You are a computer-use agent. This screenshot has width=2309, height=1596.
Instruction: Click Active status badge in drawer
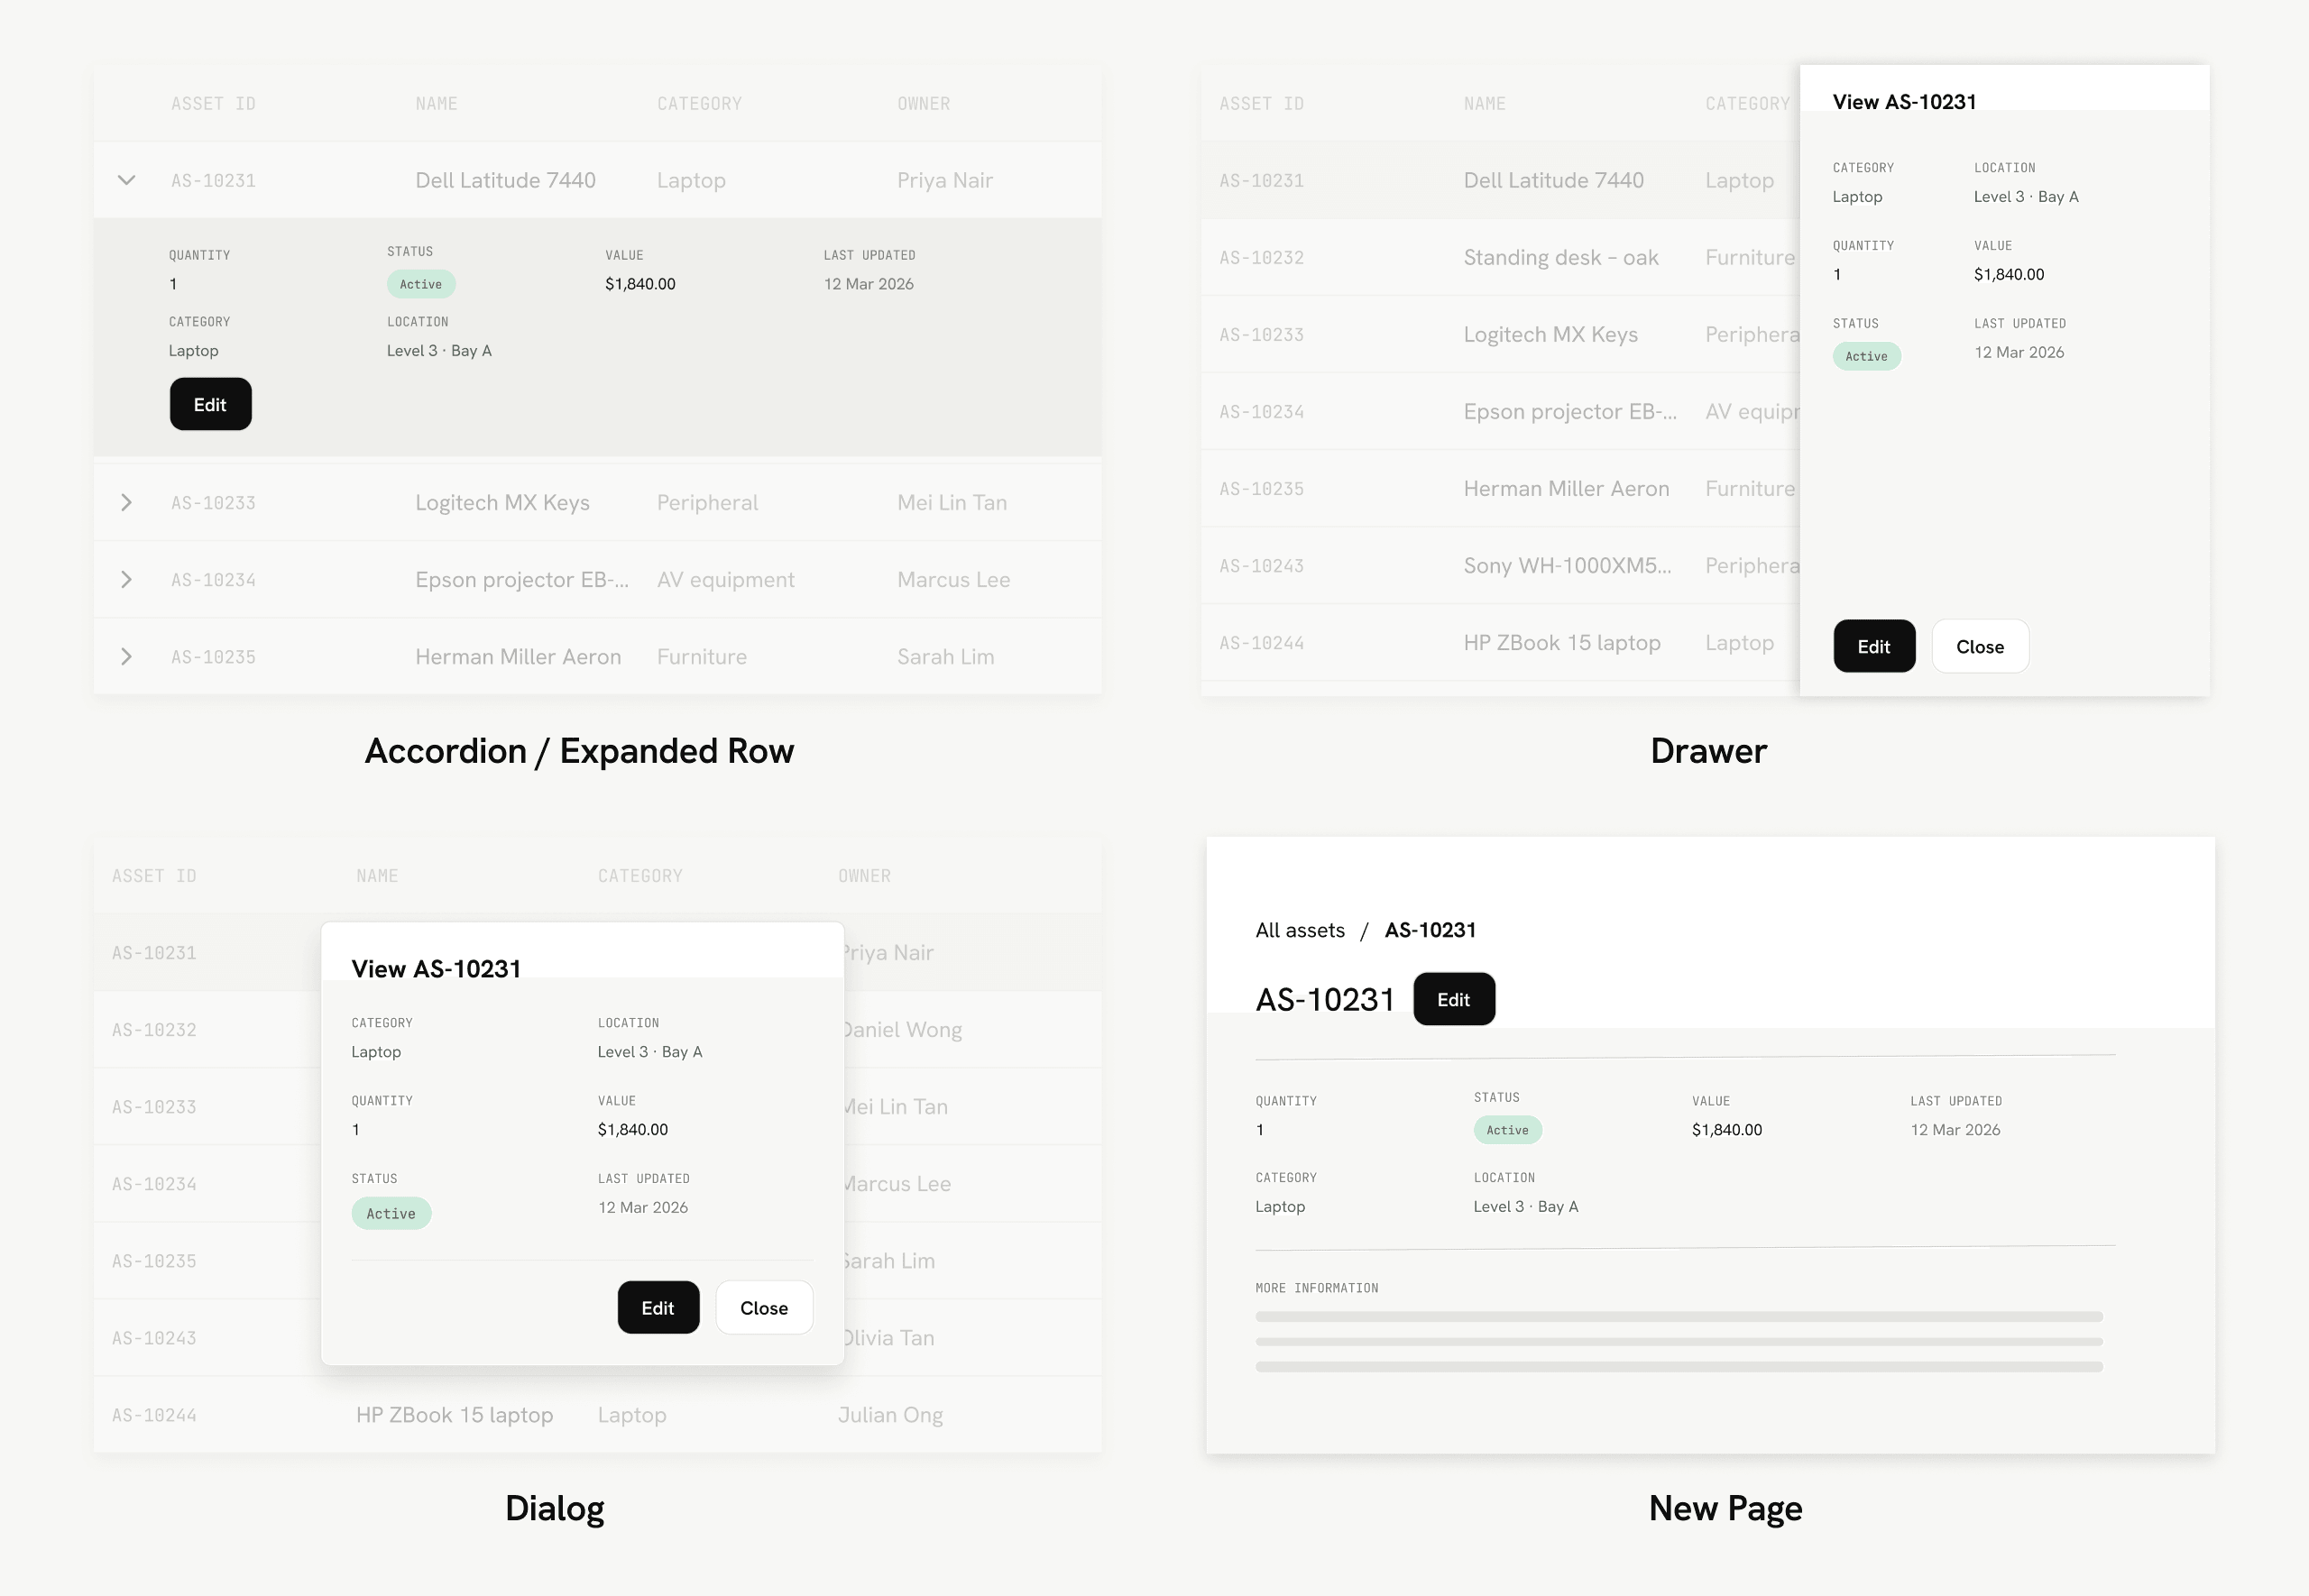coord(1867,356)
